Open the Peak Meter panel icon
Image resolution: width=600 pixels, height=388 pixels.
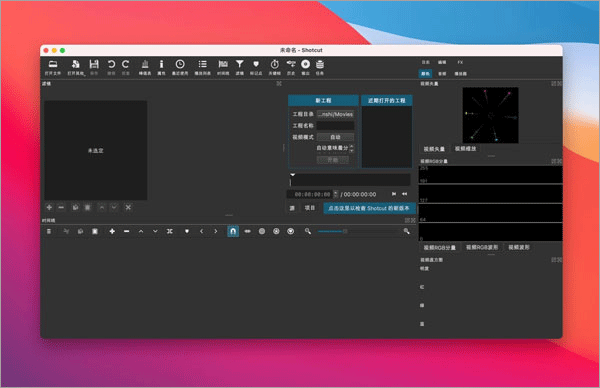click(x=145, y=67)
